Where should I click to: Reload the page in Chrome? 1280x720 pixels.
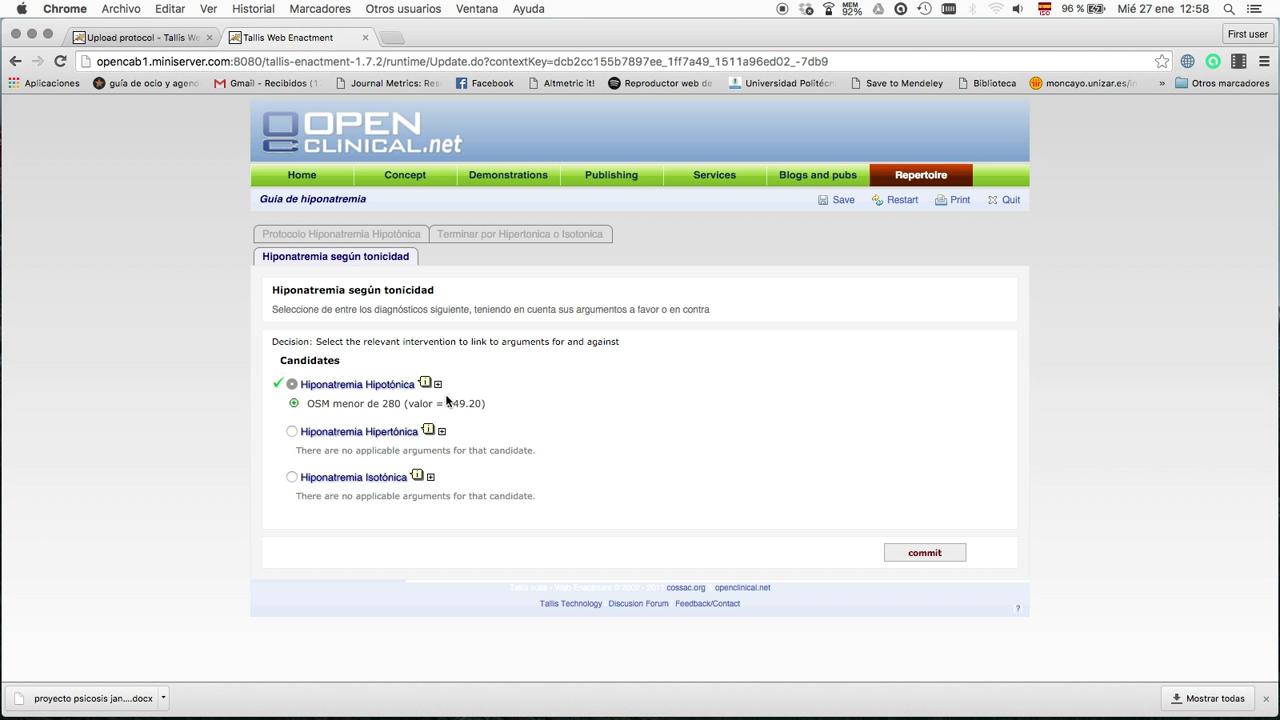coord(60,61)
